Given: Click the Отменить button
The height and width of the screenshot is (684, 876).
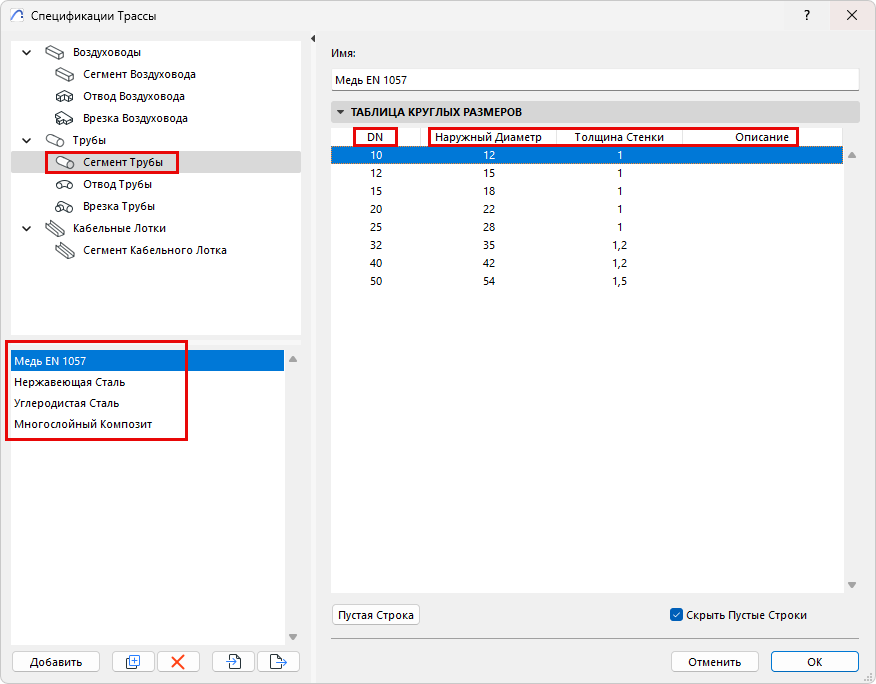Looking at the screenshot, I should tap(715, 662).
